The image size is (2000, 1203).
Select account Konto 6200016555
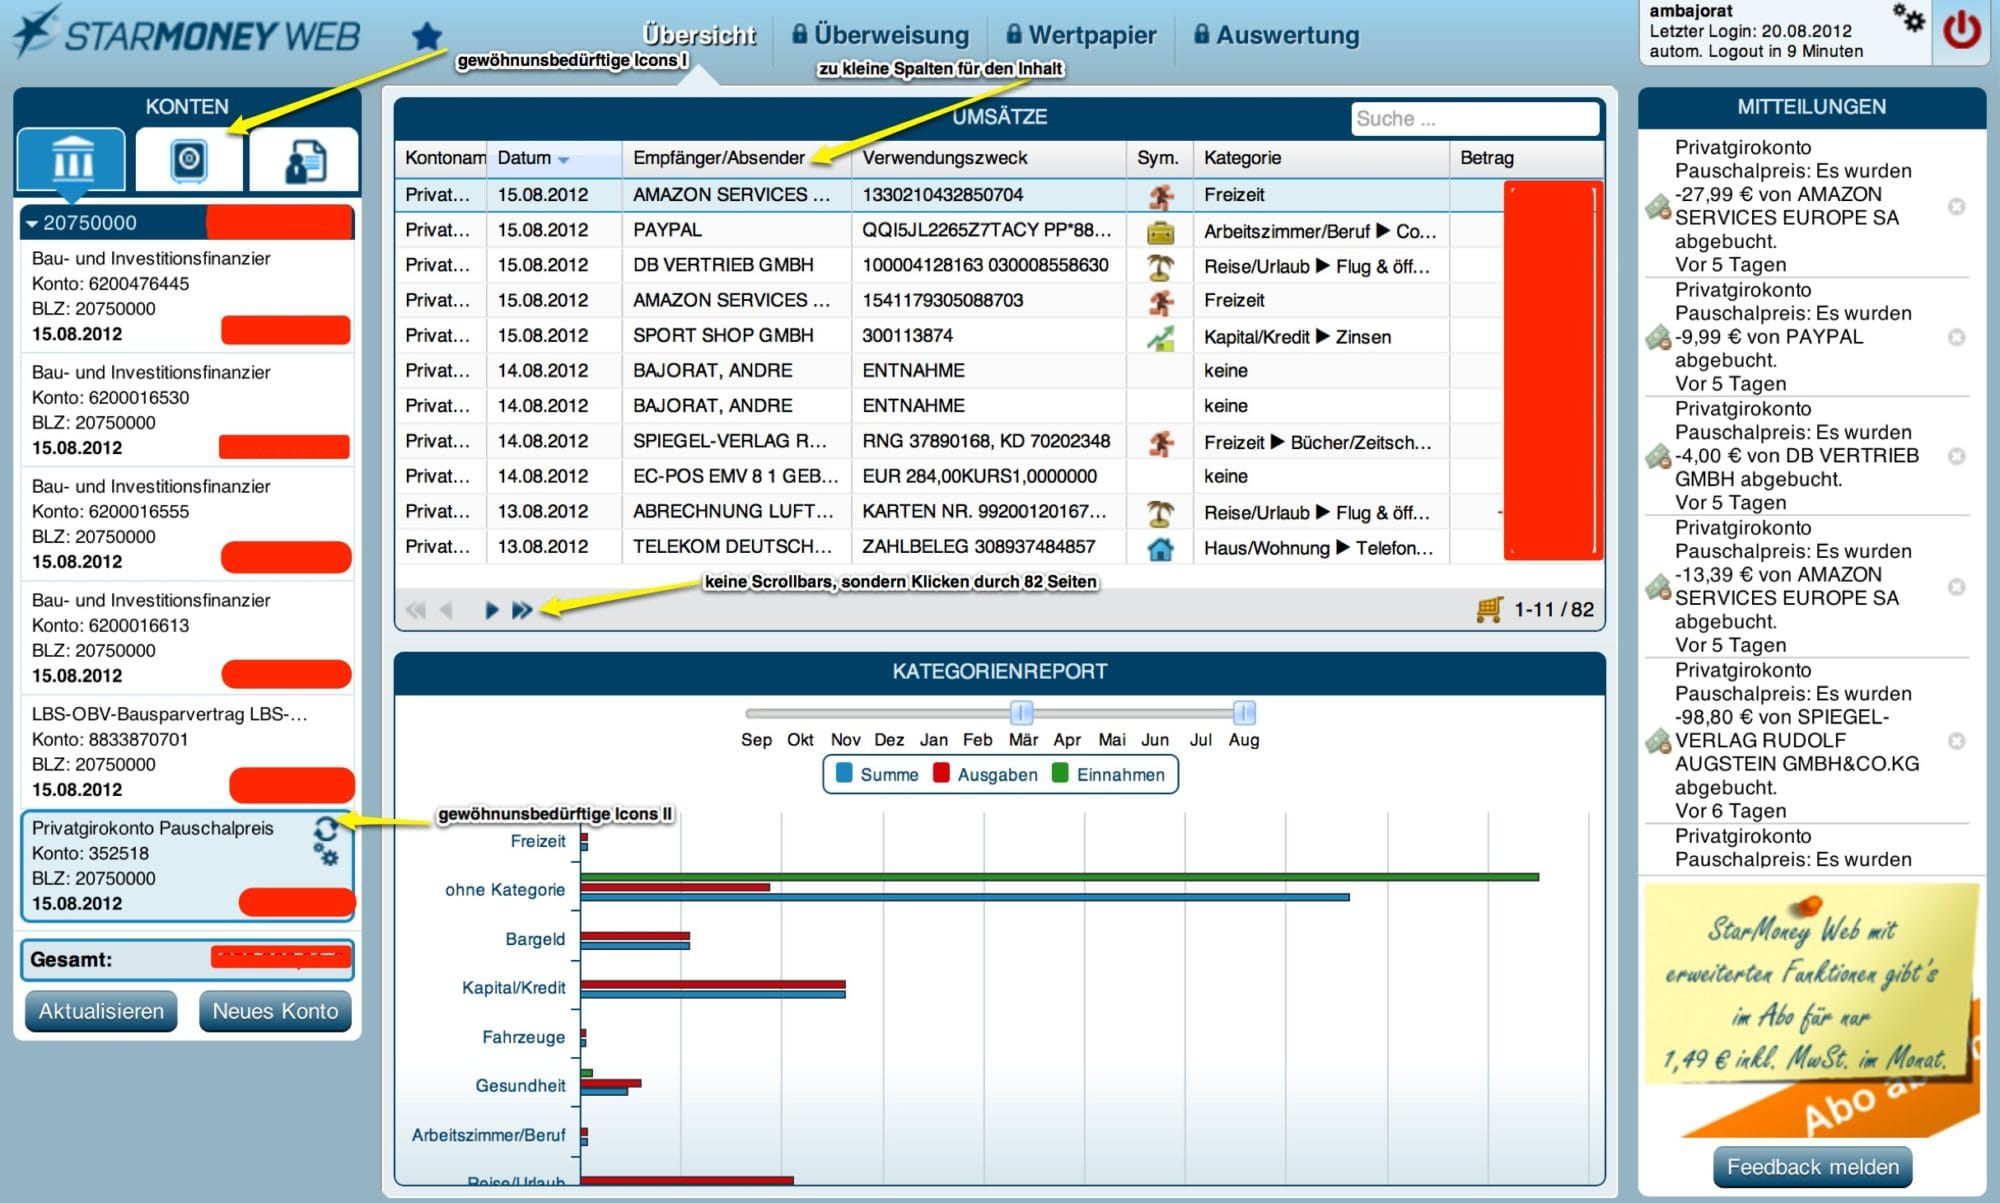coord(187,524)
